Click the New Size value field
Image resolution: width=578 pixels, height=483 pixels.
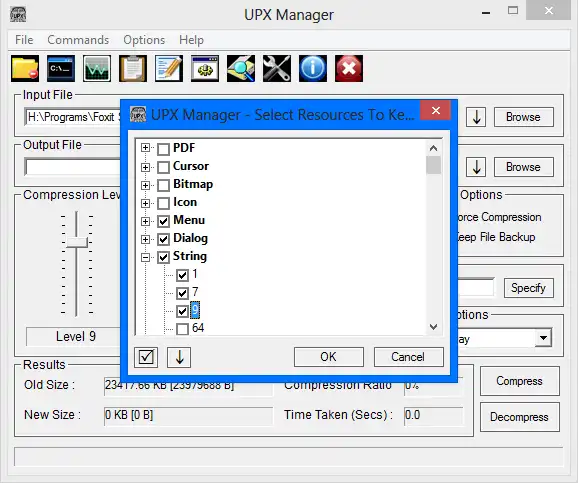[x=188, y=416]
